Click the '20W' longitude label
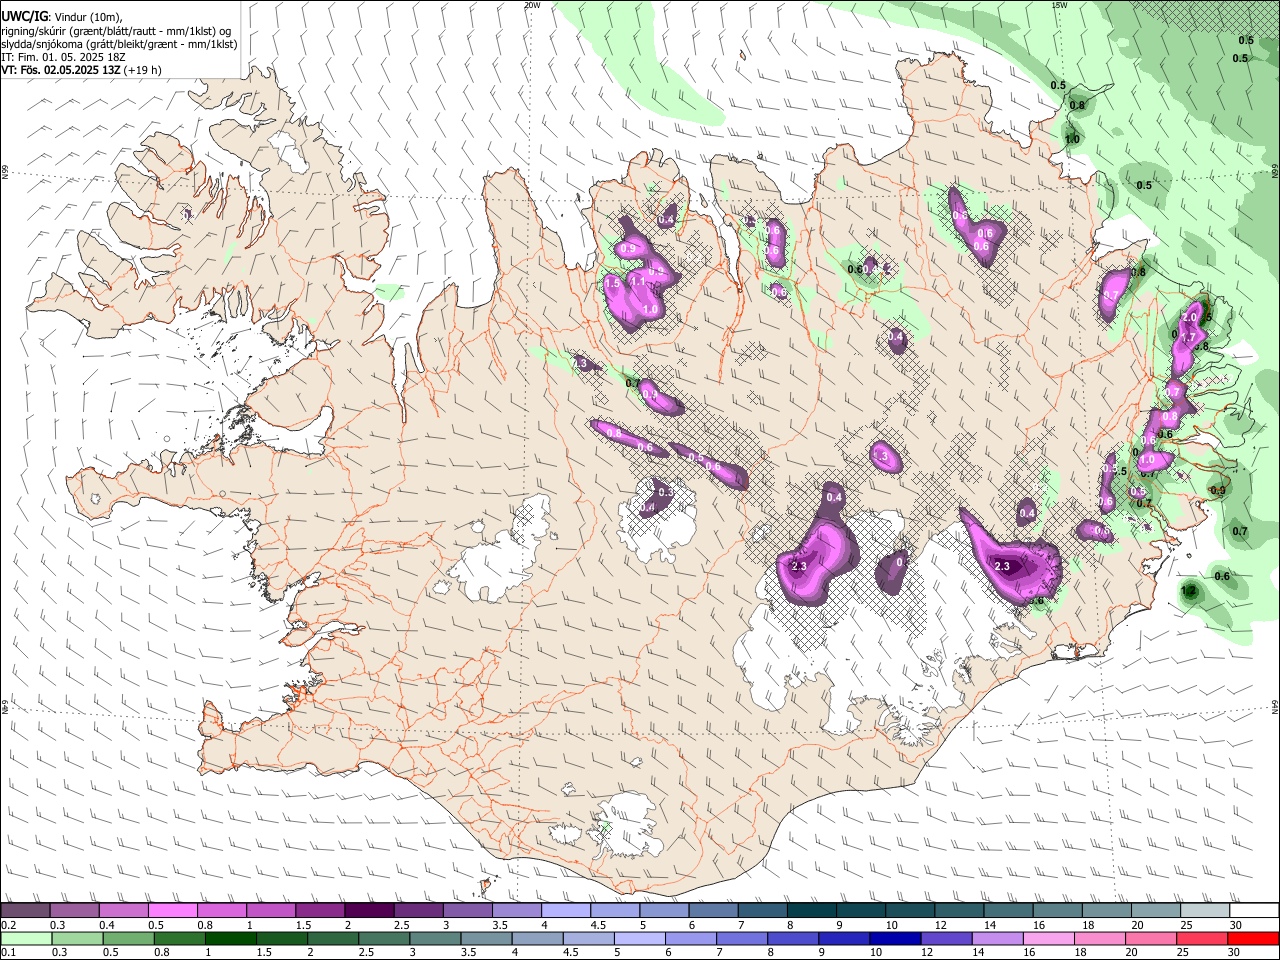The height and width of the screenshot is (960, 1280). pyautogui.click(x=532, y=5)
